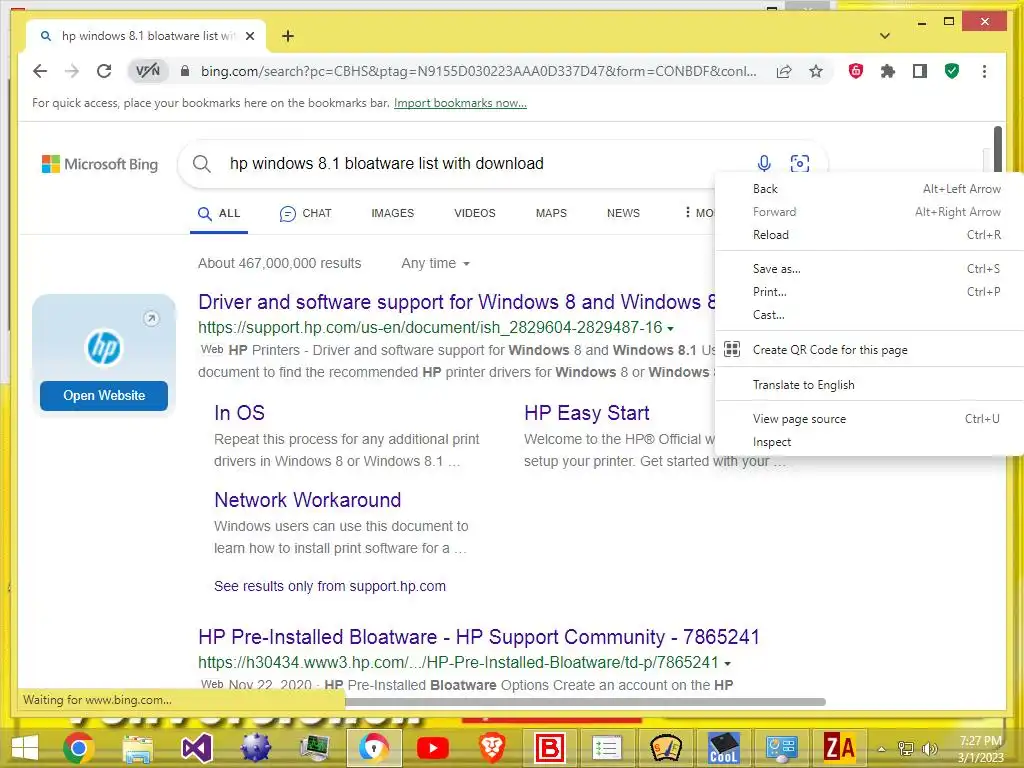Select Create QR Code for this page

870,350
